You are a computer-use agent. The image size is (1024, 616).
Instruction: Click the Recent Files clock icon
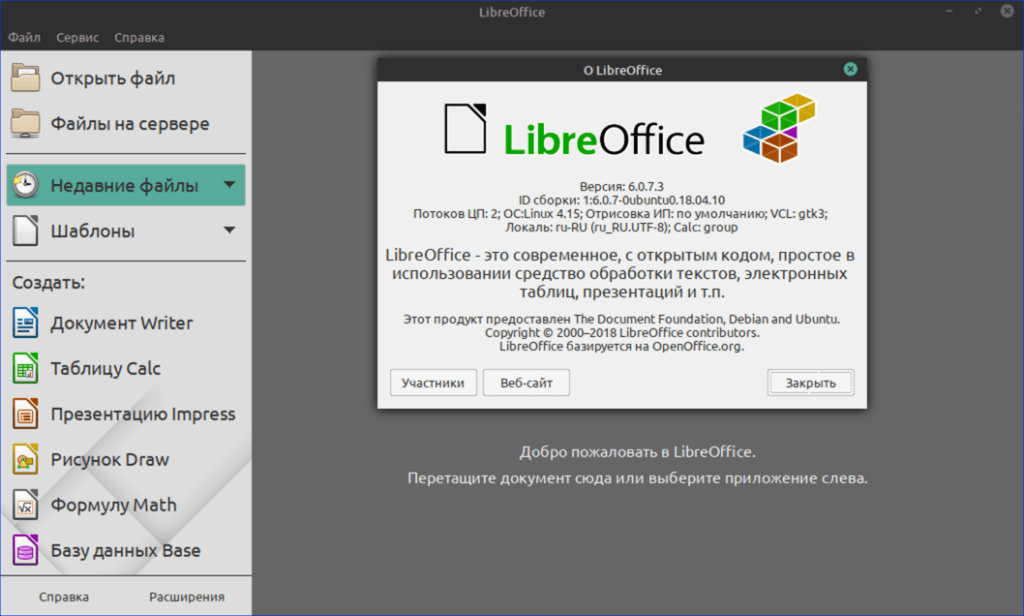click(x=25, y=186)
